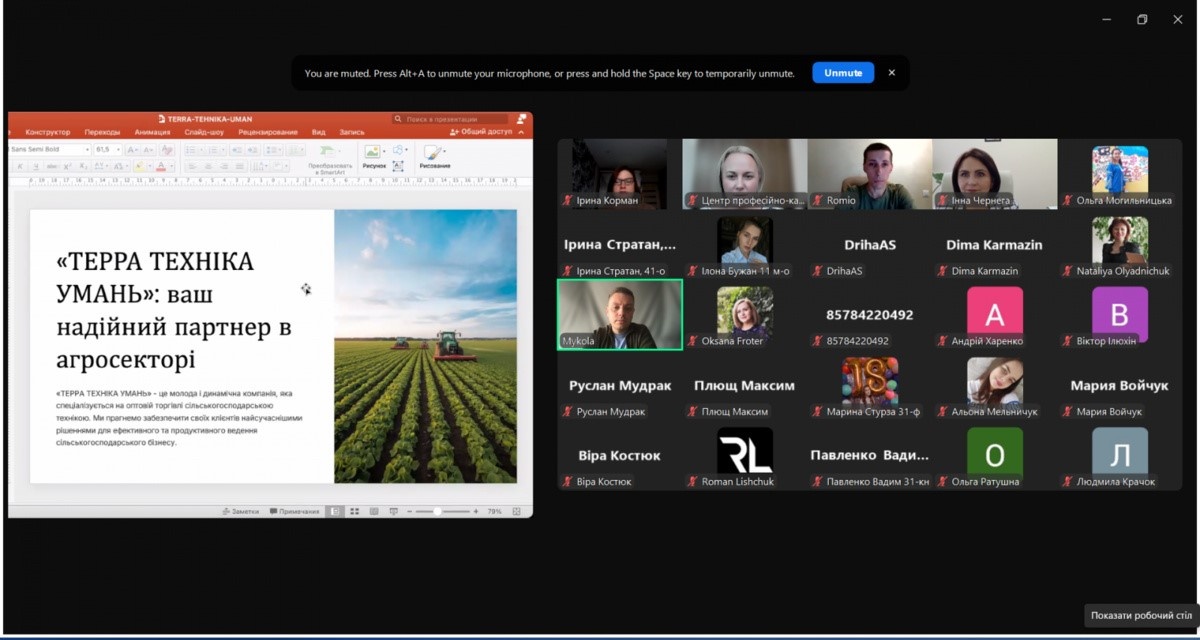Click Показати робочий стіл button
1200x640 pixels.
point(1140,616)
